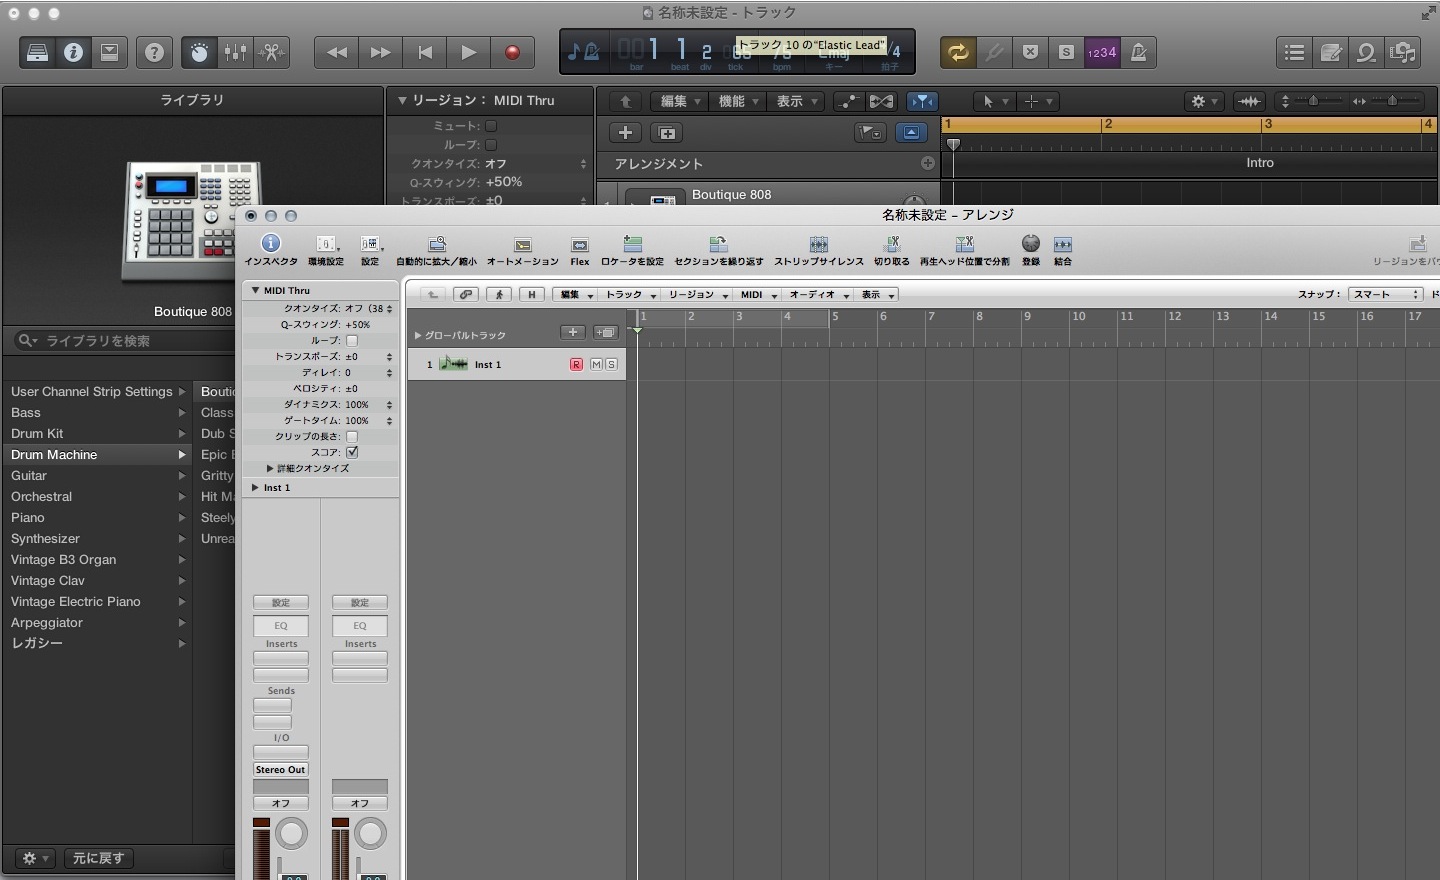Click ストリップサイレンス toolbar icon
This screenshot has height=880, width=1440.
pos(819,250)
